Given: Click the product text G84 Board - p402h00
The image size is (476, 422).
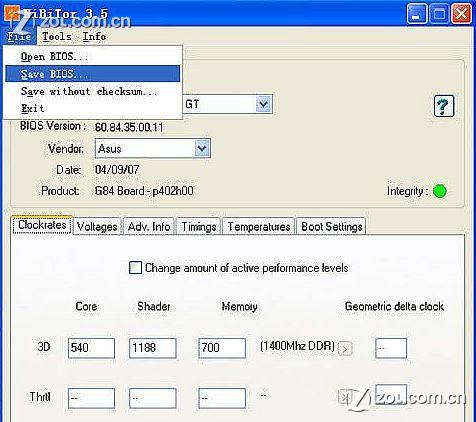Looking at the screenshot, I should pyautogui.click(x=144, y=191).
